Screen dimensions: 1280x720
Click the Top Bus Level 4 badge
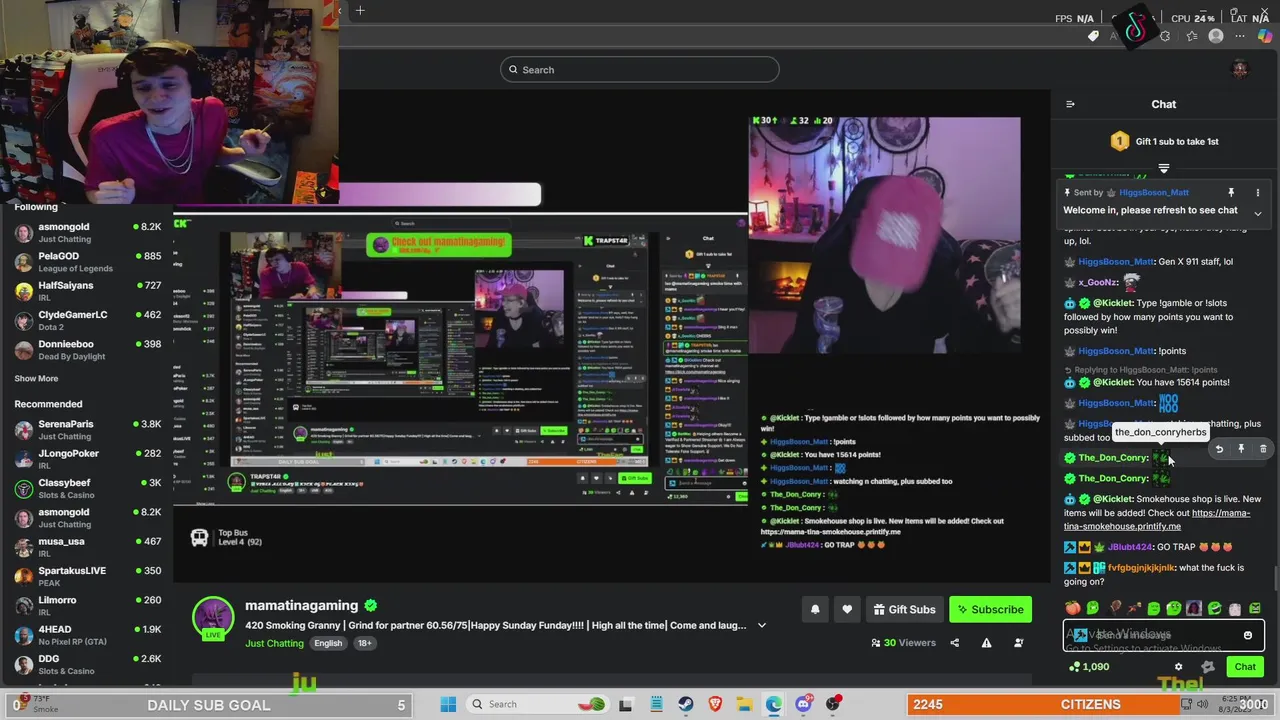click(x=227, y=538)
